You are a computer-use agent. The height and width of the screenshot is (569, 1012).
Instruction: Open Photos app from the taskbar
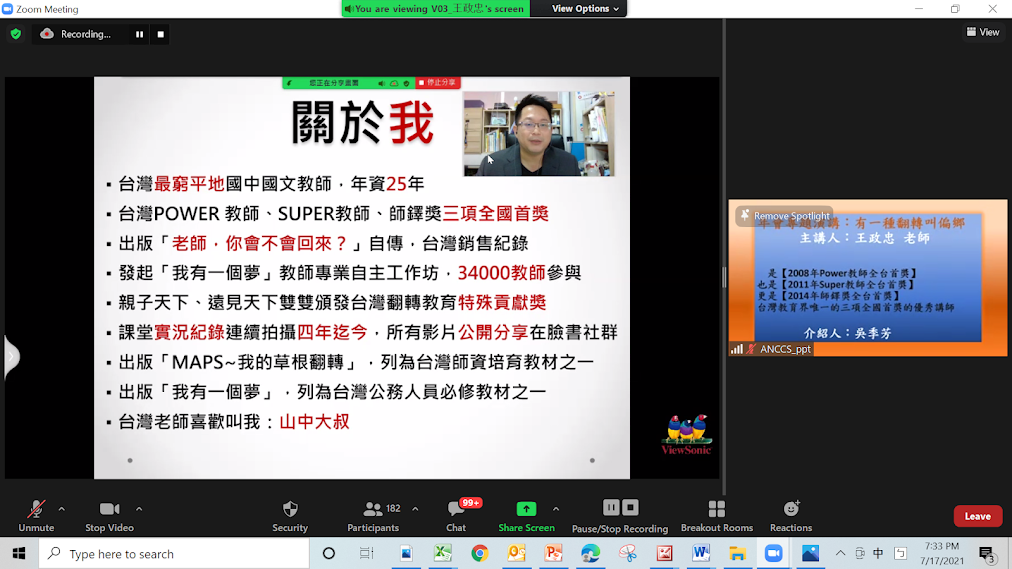pos(811,554)
